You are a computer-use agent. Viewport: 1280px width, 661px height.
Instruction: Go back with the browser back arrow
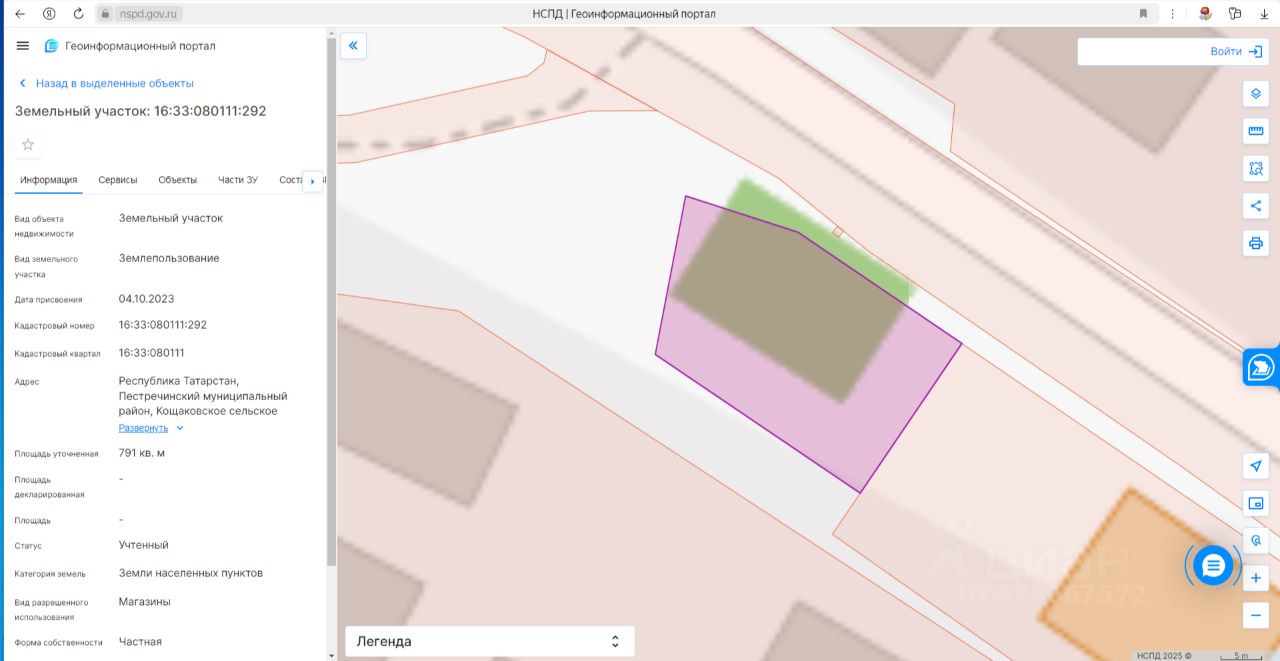[19, 14]
